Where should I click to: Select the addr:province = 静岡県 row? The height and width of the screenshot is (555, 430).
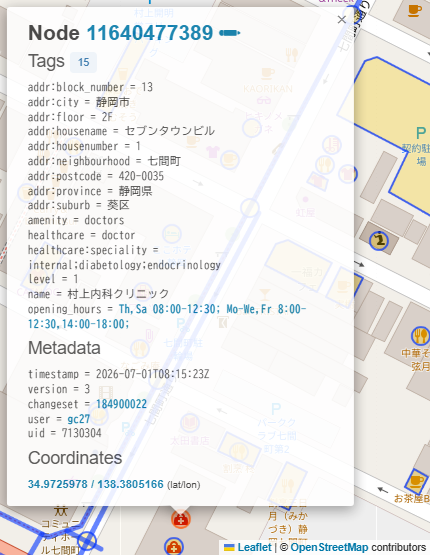pyautogui.click(x=90, y=191)
